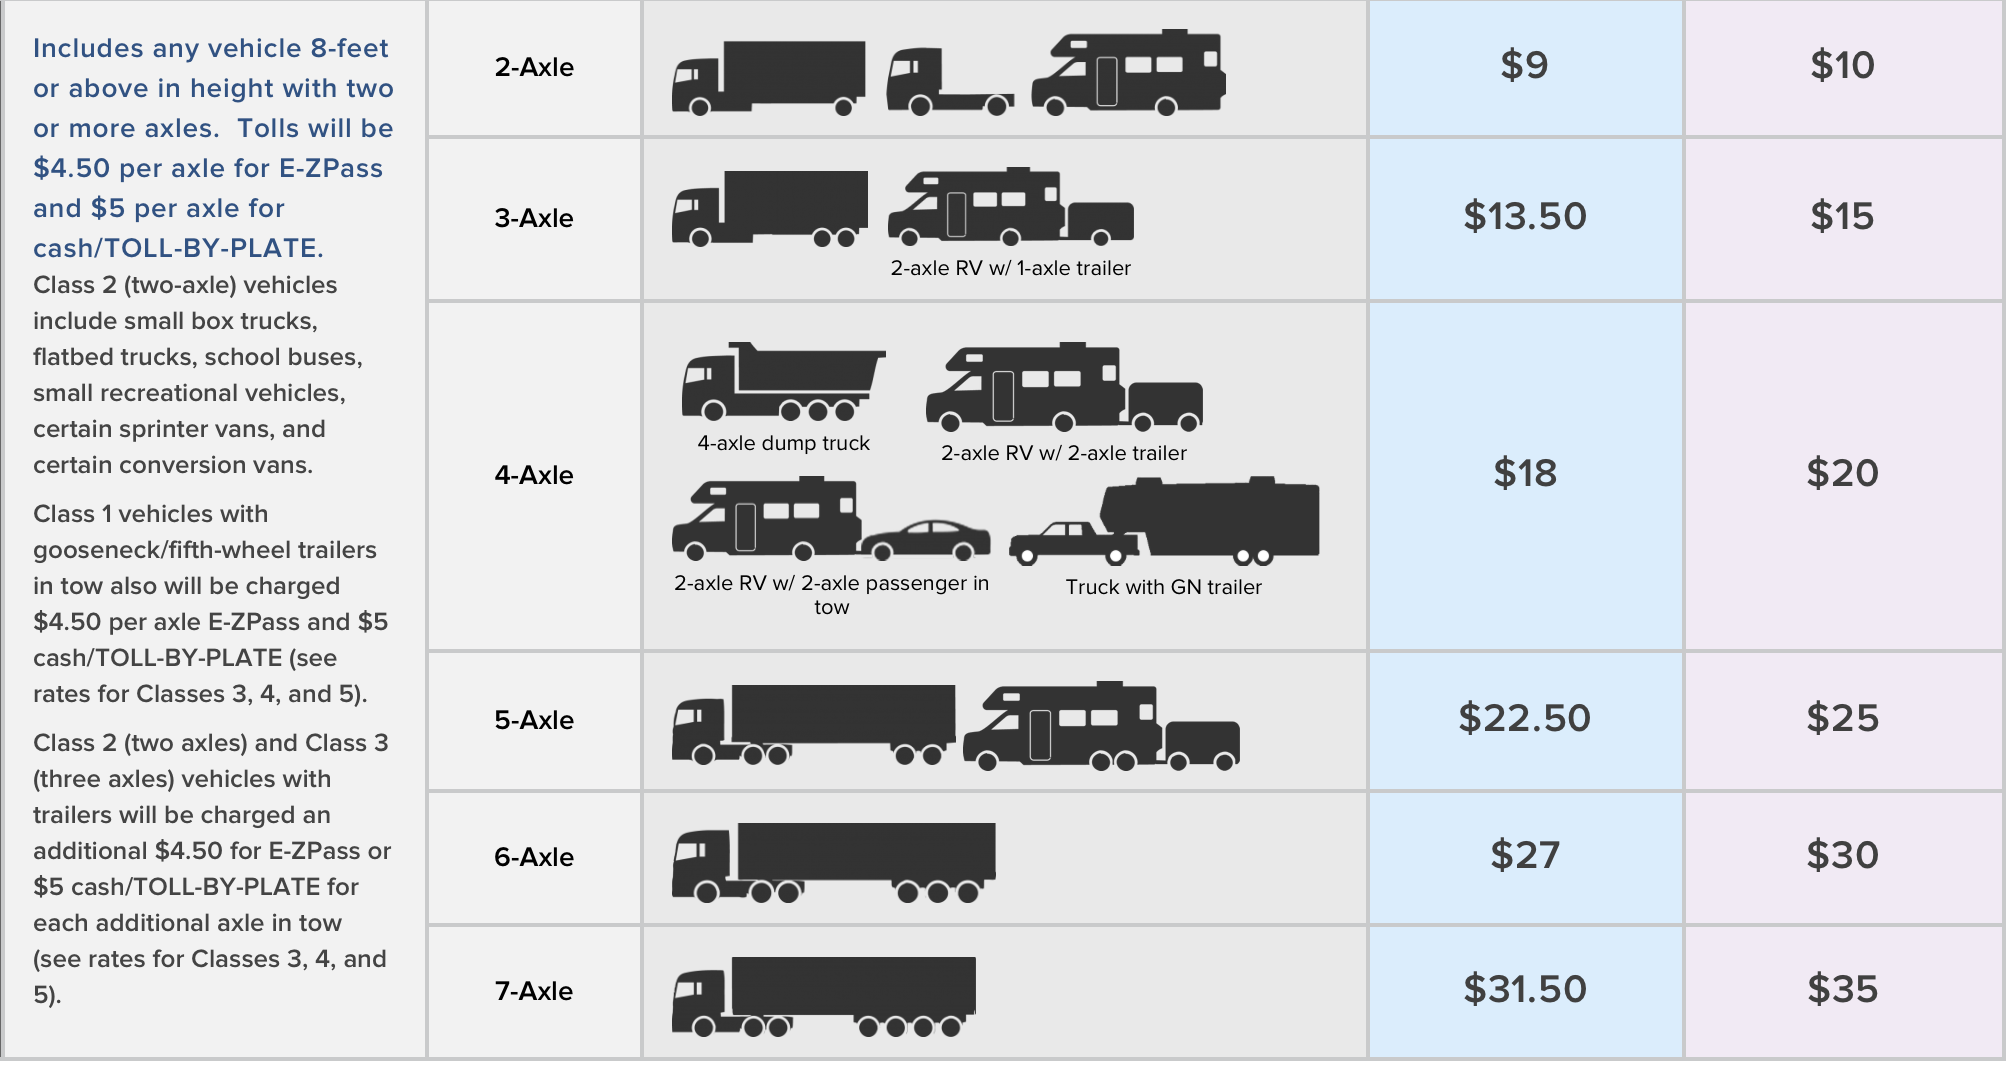Click the 4-Axle row label
Viewport: 2010px width, 1066px height.
(x=534, y=475)
